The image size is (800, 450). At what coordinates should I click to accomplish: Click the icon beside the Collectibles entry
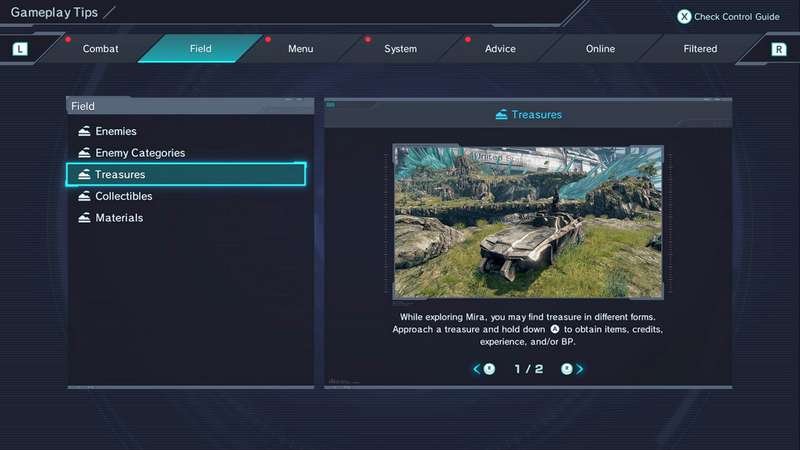84,196
